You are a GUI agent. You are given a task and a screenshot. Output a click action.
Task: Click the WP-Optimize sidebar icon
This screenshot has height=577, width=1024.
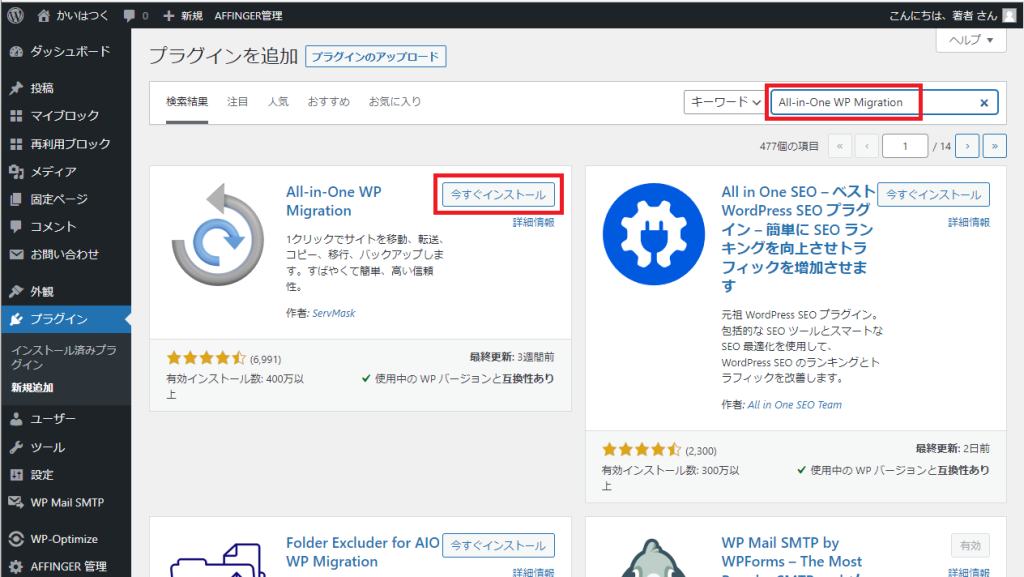click(16, 539)
